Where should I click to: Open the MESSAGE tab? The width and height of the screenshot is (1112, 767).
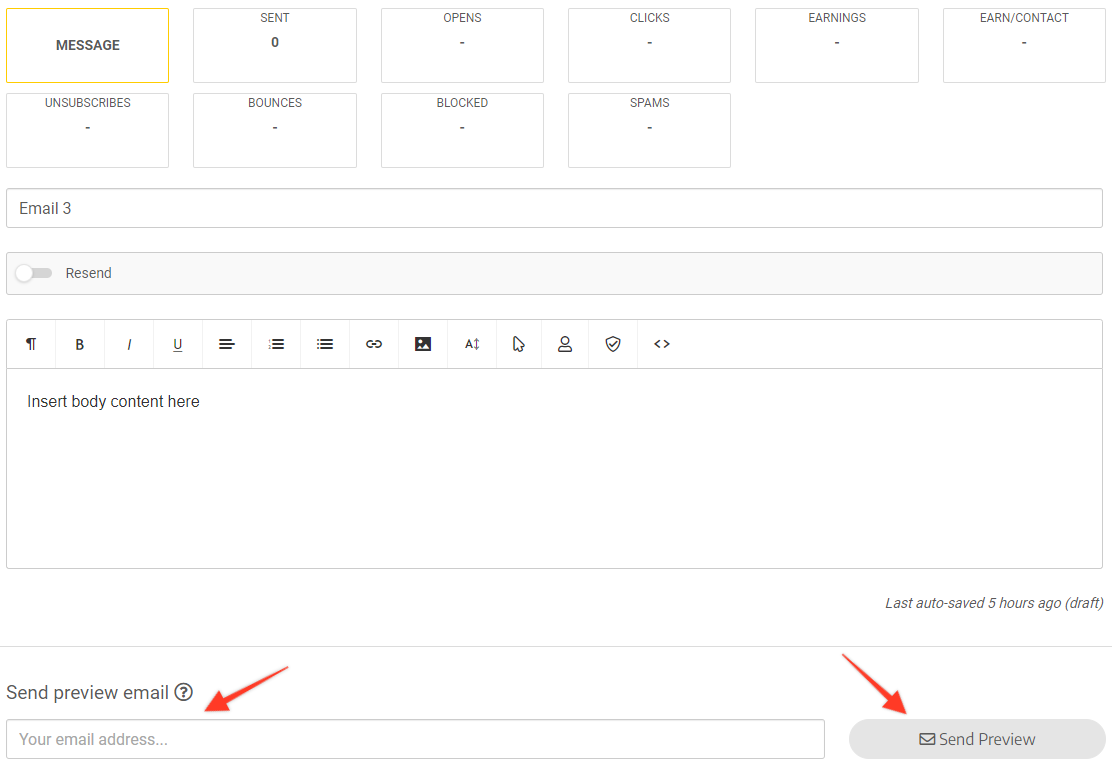[87, 45]
